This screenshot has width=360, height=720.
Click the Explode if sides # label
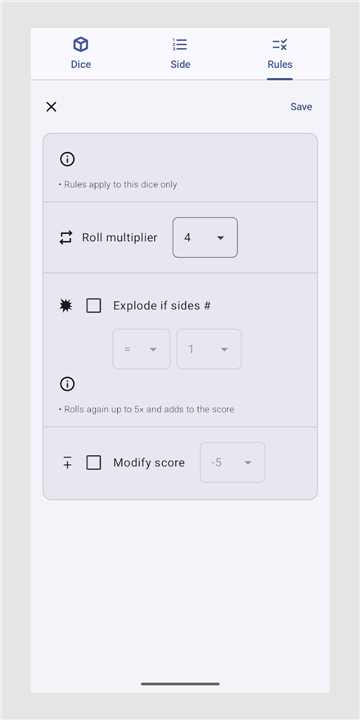162,306
